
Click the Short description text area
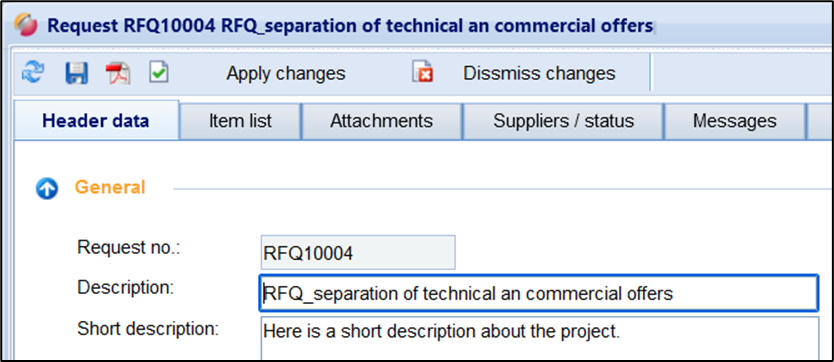pos(540,338)
